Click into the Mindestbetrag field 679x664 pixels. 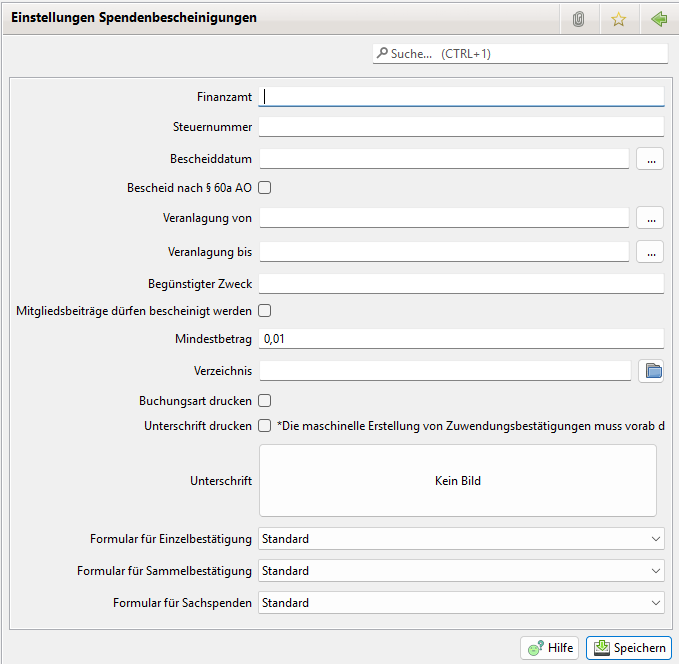pos(461,340)
